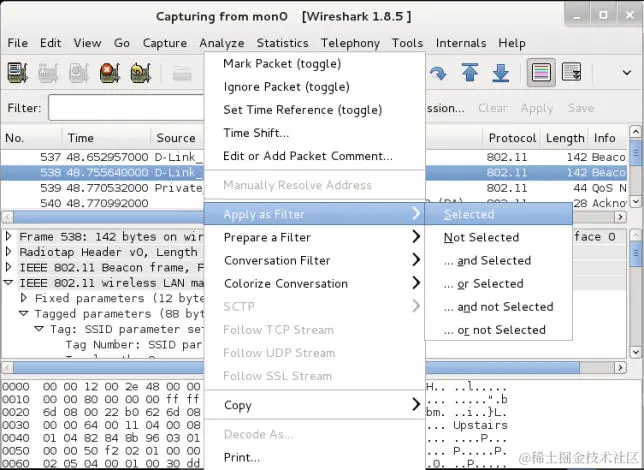Collapse IEEE 802.11 wireless LAN node
The image size is (644, 470).
click(x=8, y=283)
